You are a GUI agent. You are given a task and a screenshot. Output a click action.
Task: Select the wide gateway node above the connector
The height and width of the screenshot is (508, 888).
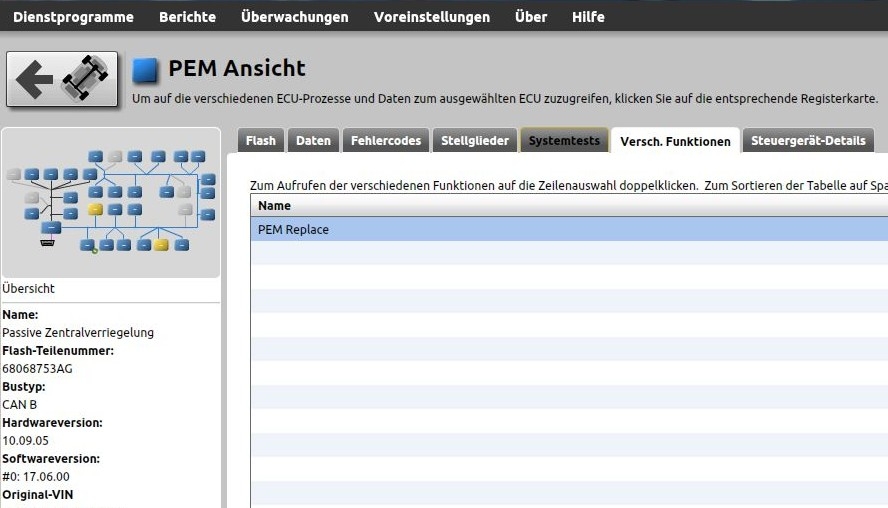click(x=51, y=227)
